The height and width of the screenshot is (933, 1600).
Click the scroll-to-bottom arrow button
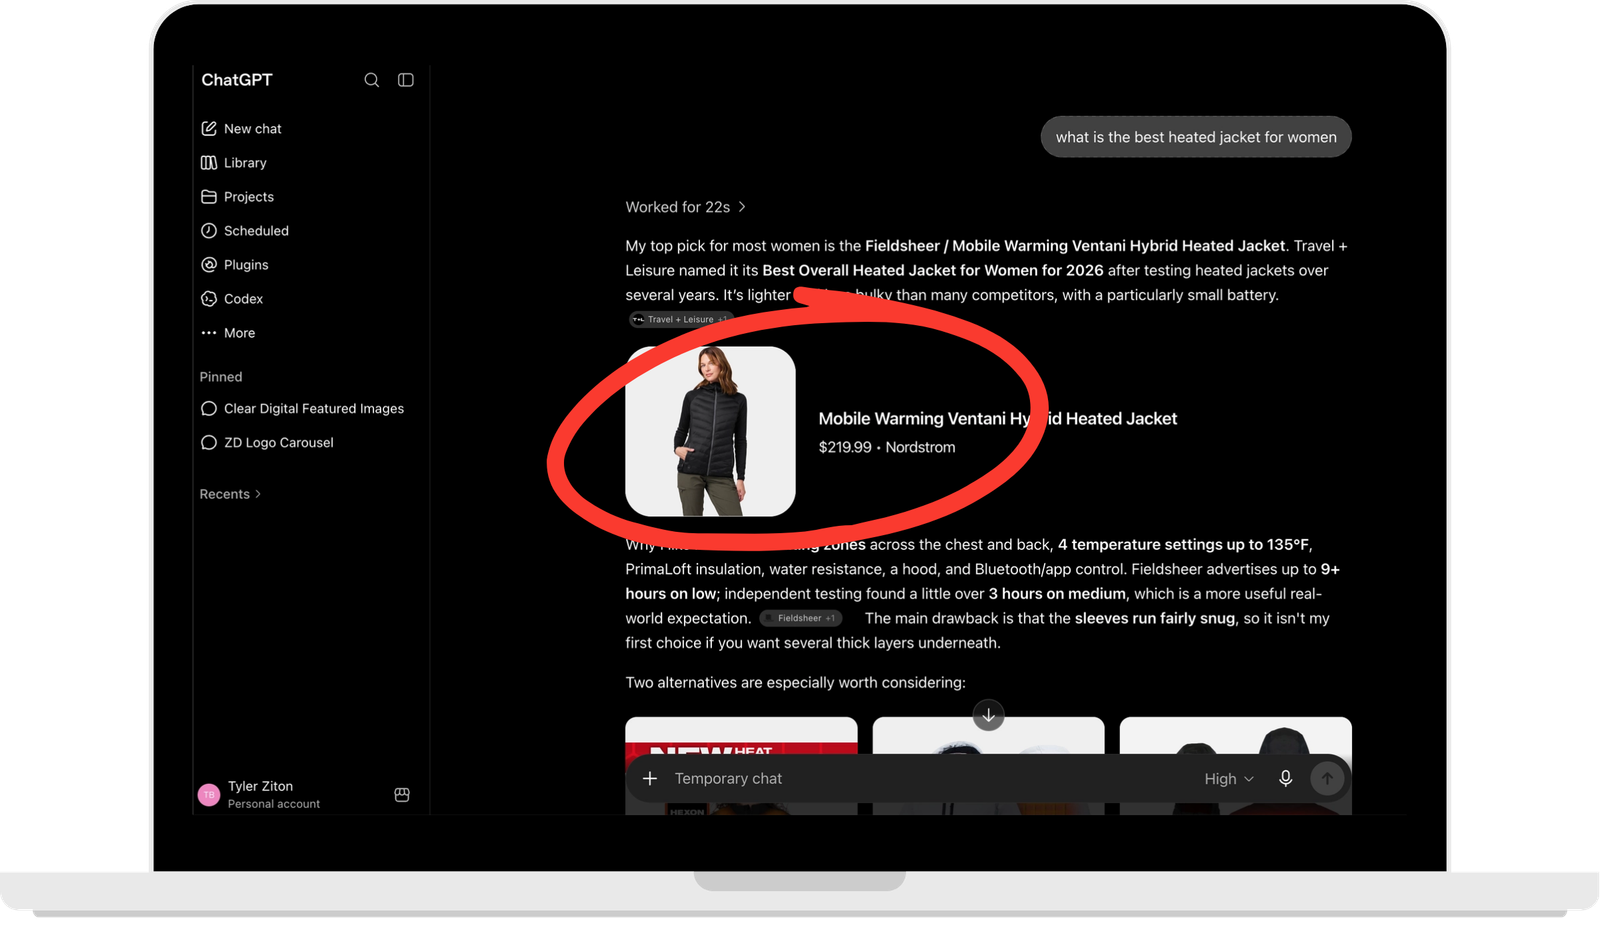tap(988, 715)
